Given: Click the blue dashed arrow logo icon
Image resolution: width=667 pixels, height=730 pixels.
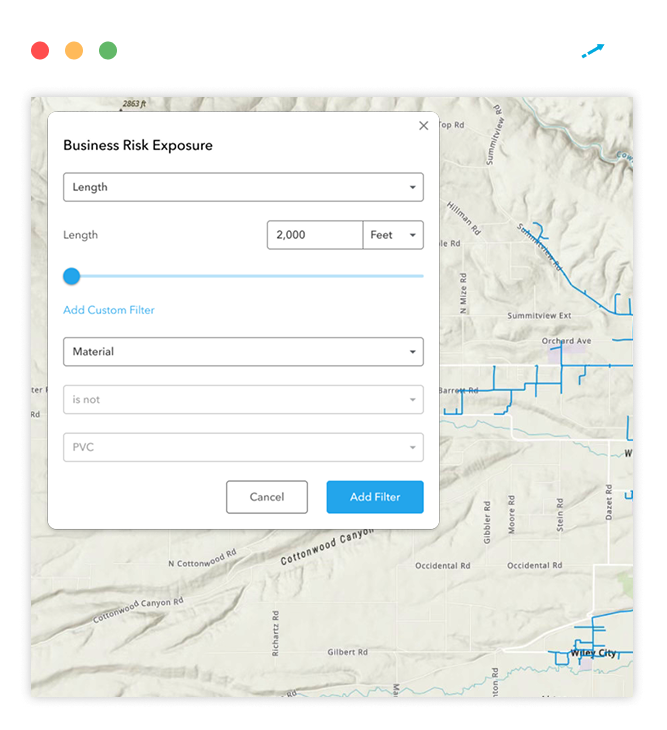Looking at the screenshot, I should (x=593, y=51).
